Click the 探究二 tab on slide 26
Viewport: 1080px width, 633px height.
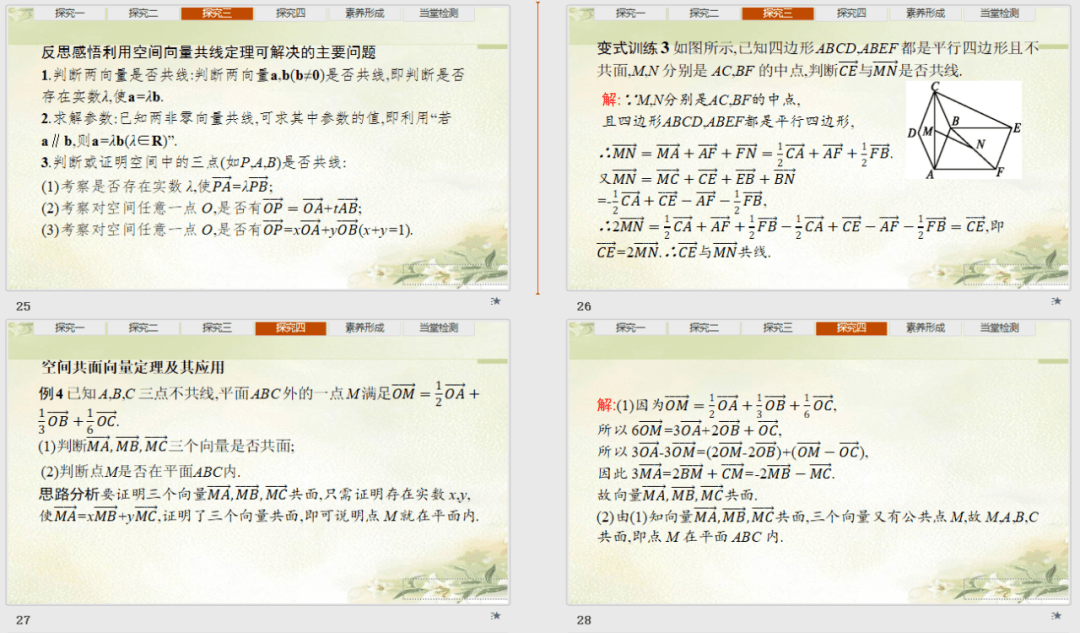pyautogui.click(x=704, y=13)
